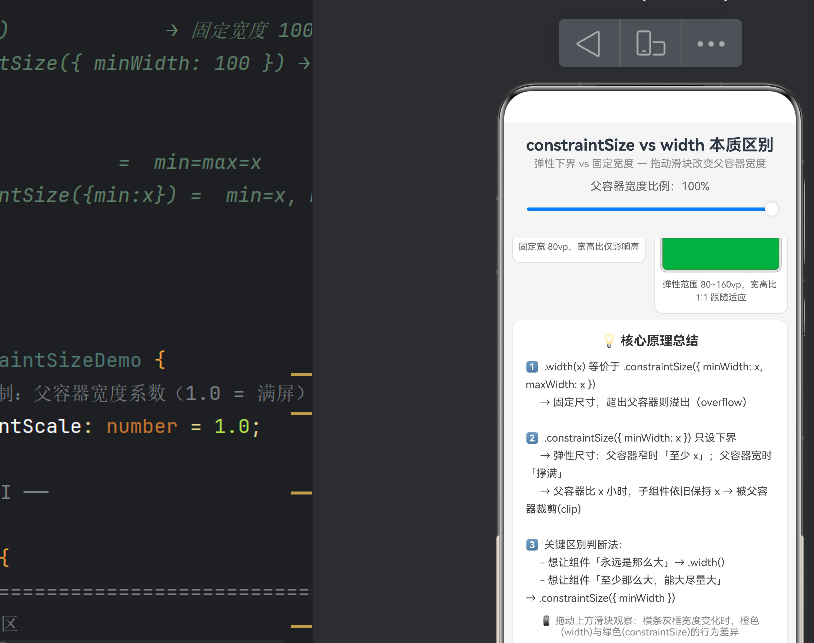The image size is (814, 643).
Task: Click the yellow warning marker beside aintSizeDemo line
Action: point(302,374)
